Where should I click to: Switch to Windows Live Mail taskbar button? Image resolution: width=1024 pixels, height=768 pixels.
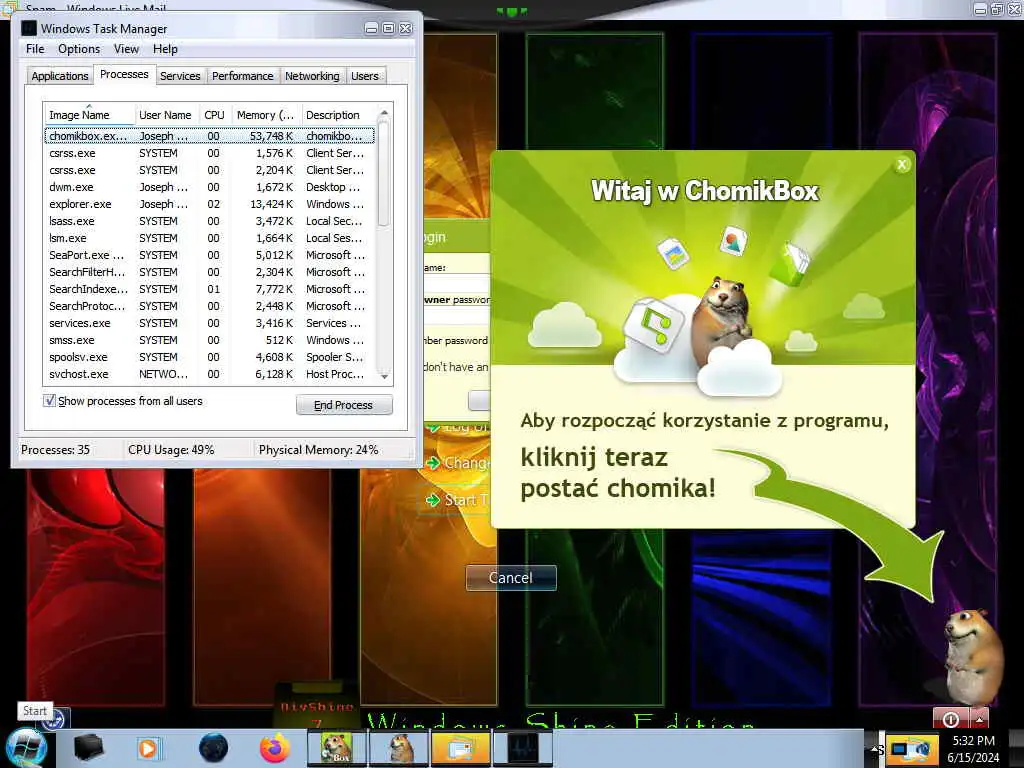[x=461, y=748]
